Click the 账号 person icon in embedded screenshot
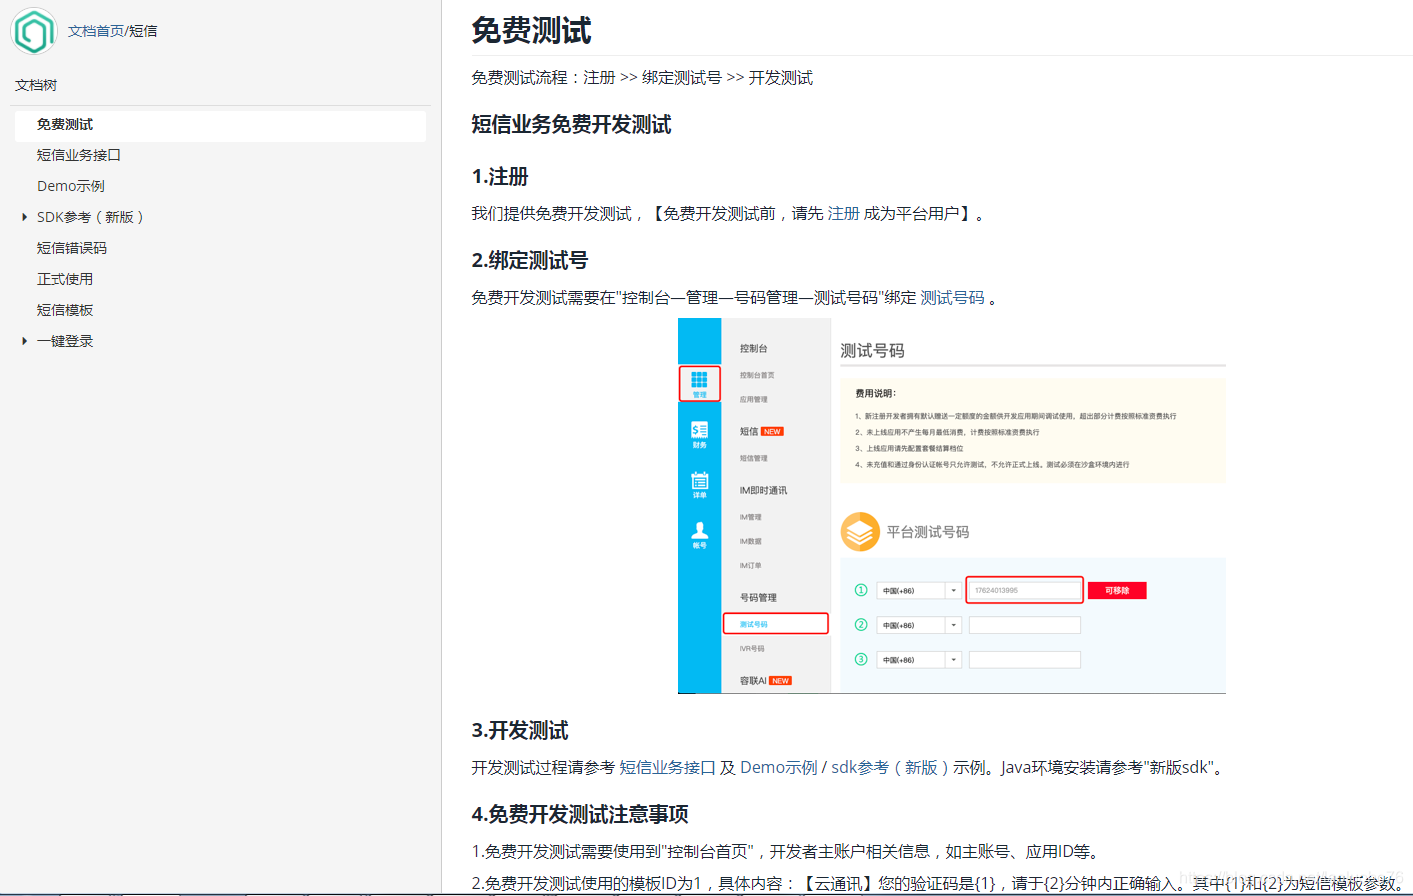This screenshot has height=896, width=1413. [699, 535]
